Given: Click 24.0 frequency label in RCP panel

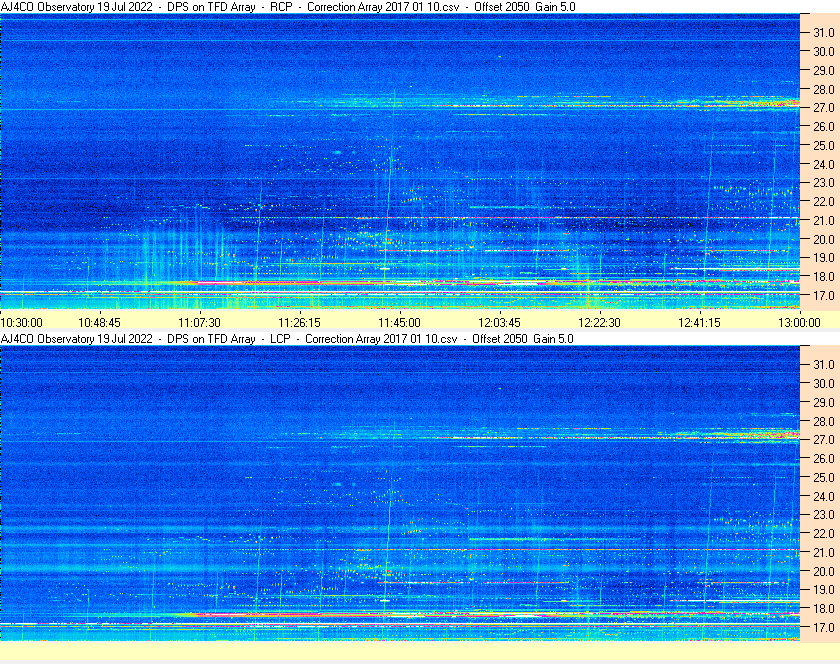Looking at the screenshot, I should 823,165.
